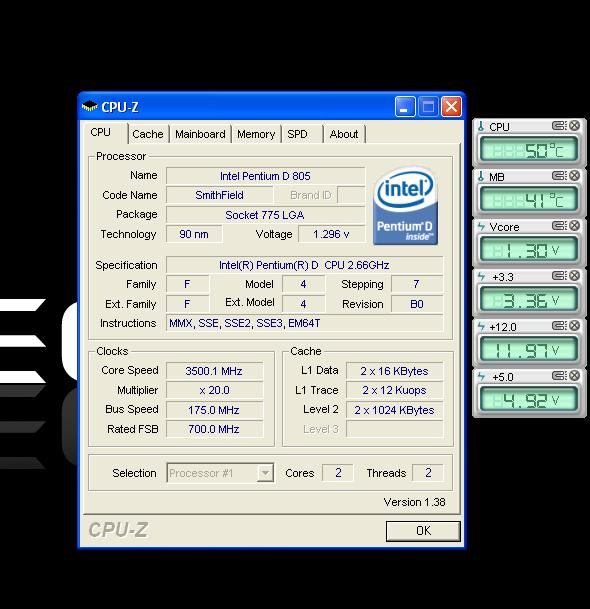Image resolution: width=590 pixels, height=609 pixels.
Task: Click the 'Version 1.38' label
Action: (414, 502)
